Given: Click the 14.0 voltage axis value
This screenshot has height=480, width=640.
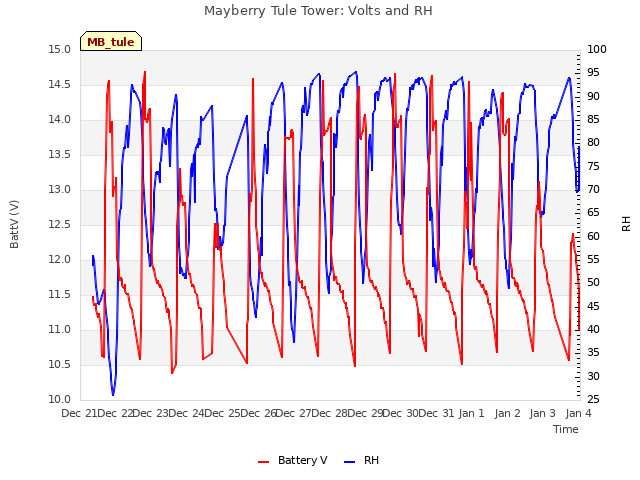Looking at the screenshot, I should coord(60,120).
